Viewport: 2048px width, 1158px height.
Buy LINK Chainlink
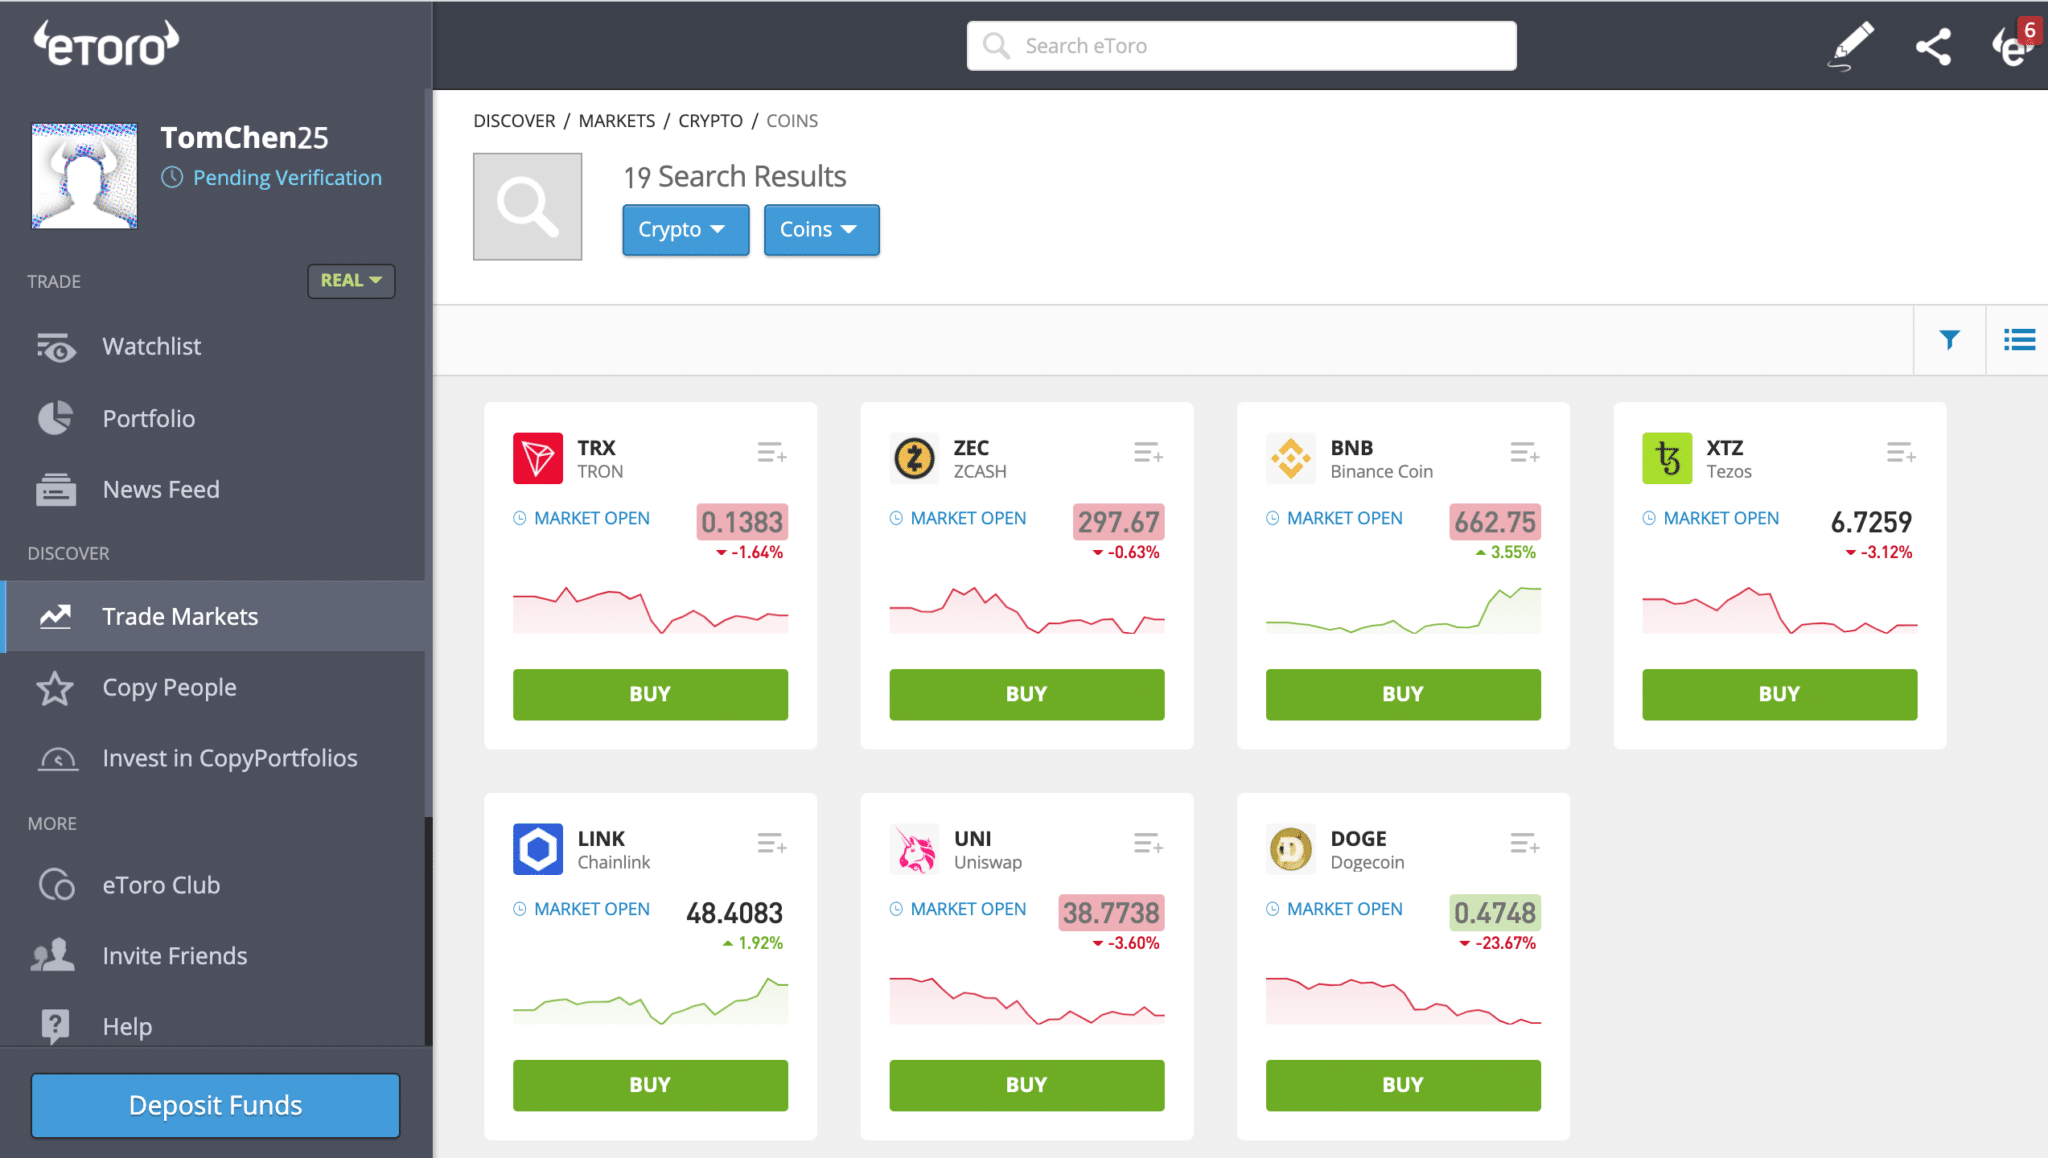click(x=650, y=1085)
